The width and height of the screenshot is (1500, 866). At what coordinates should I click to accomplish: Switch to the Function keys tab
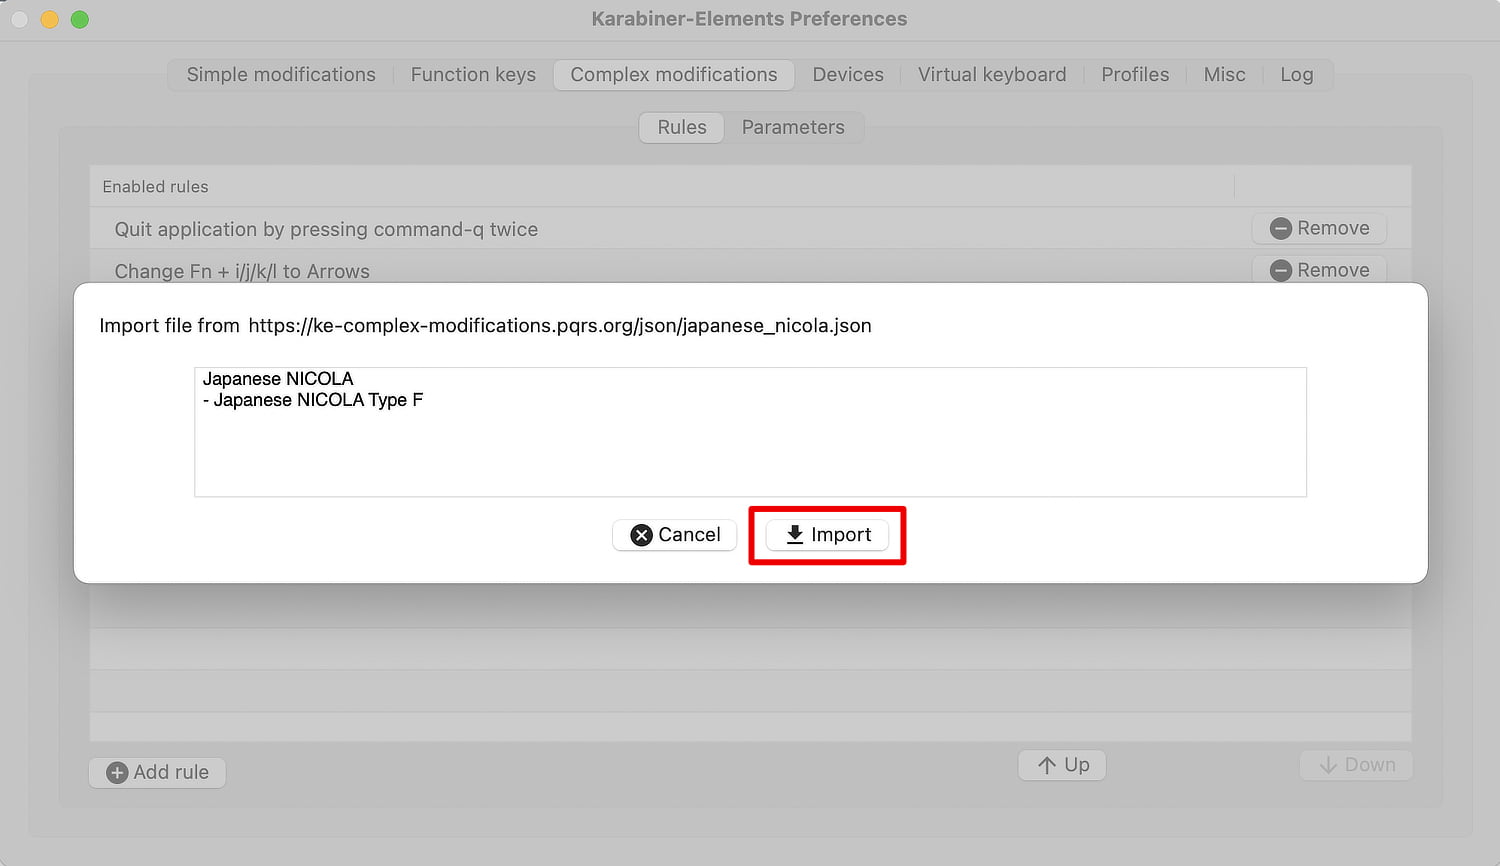tap(473, 75)
